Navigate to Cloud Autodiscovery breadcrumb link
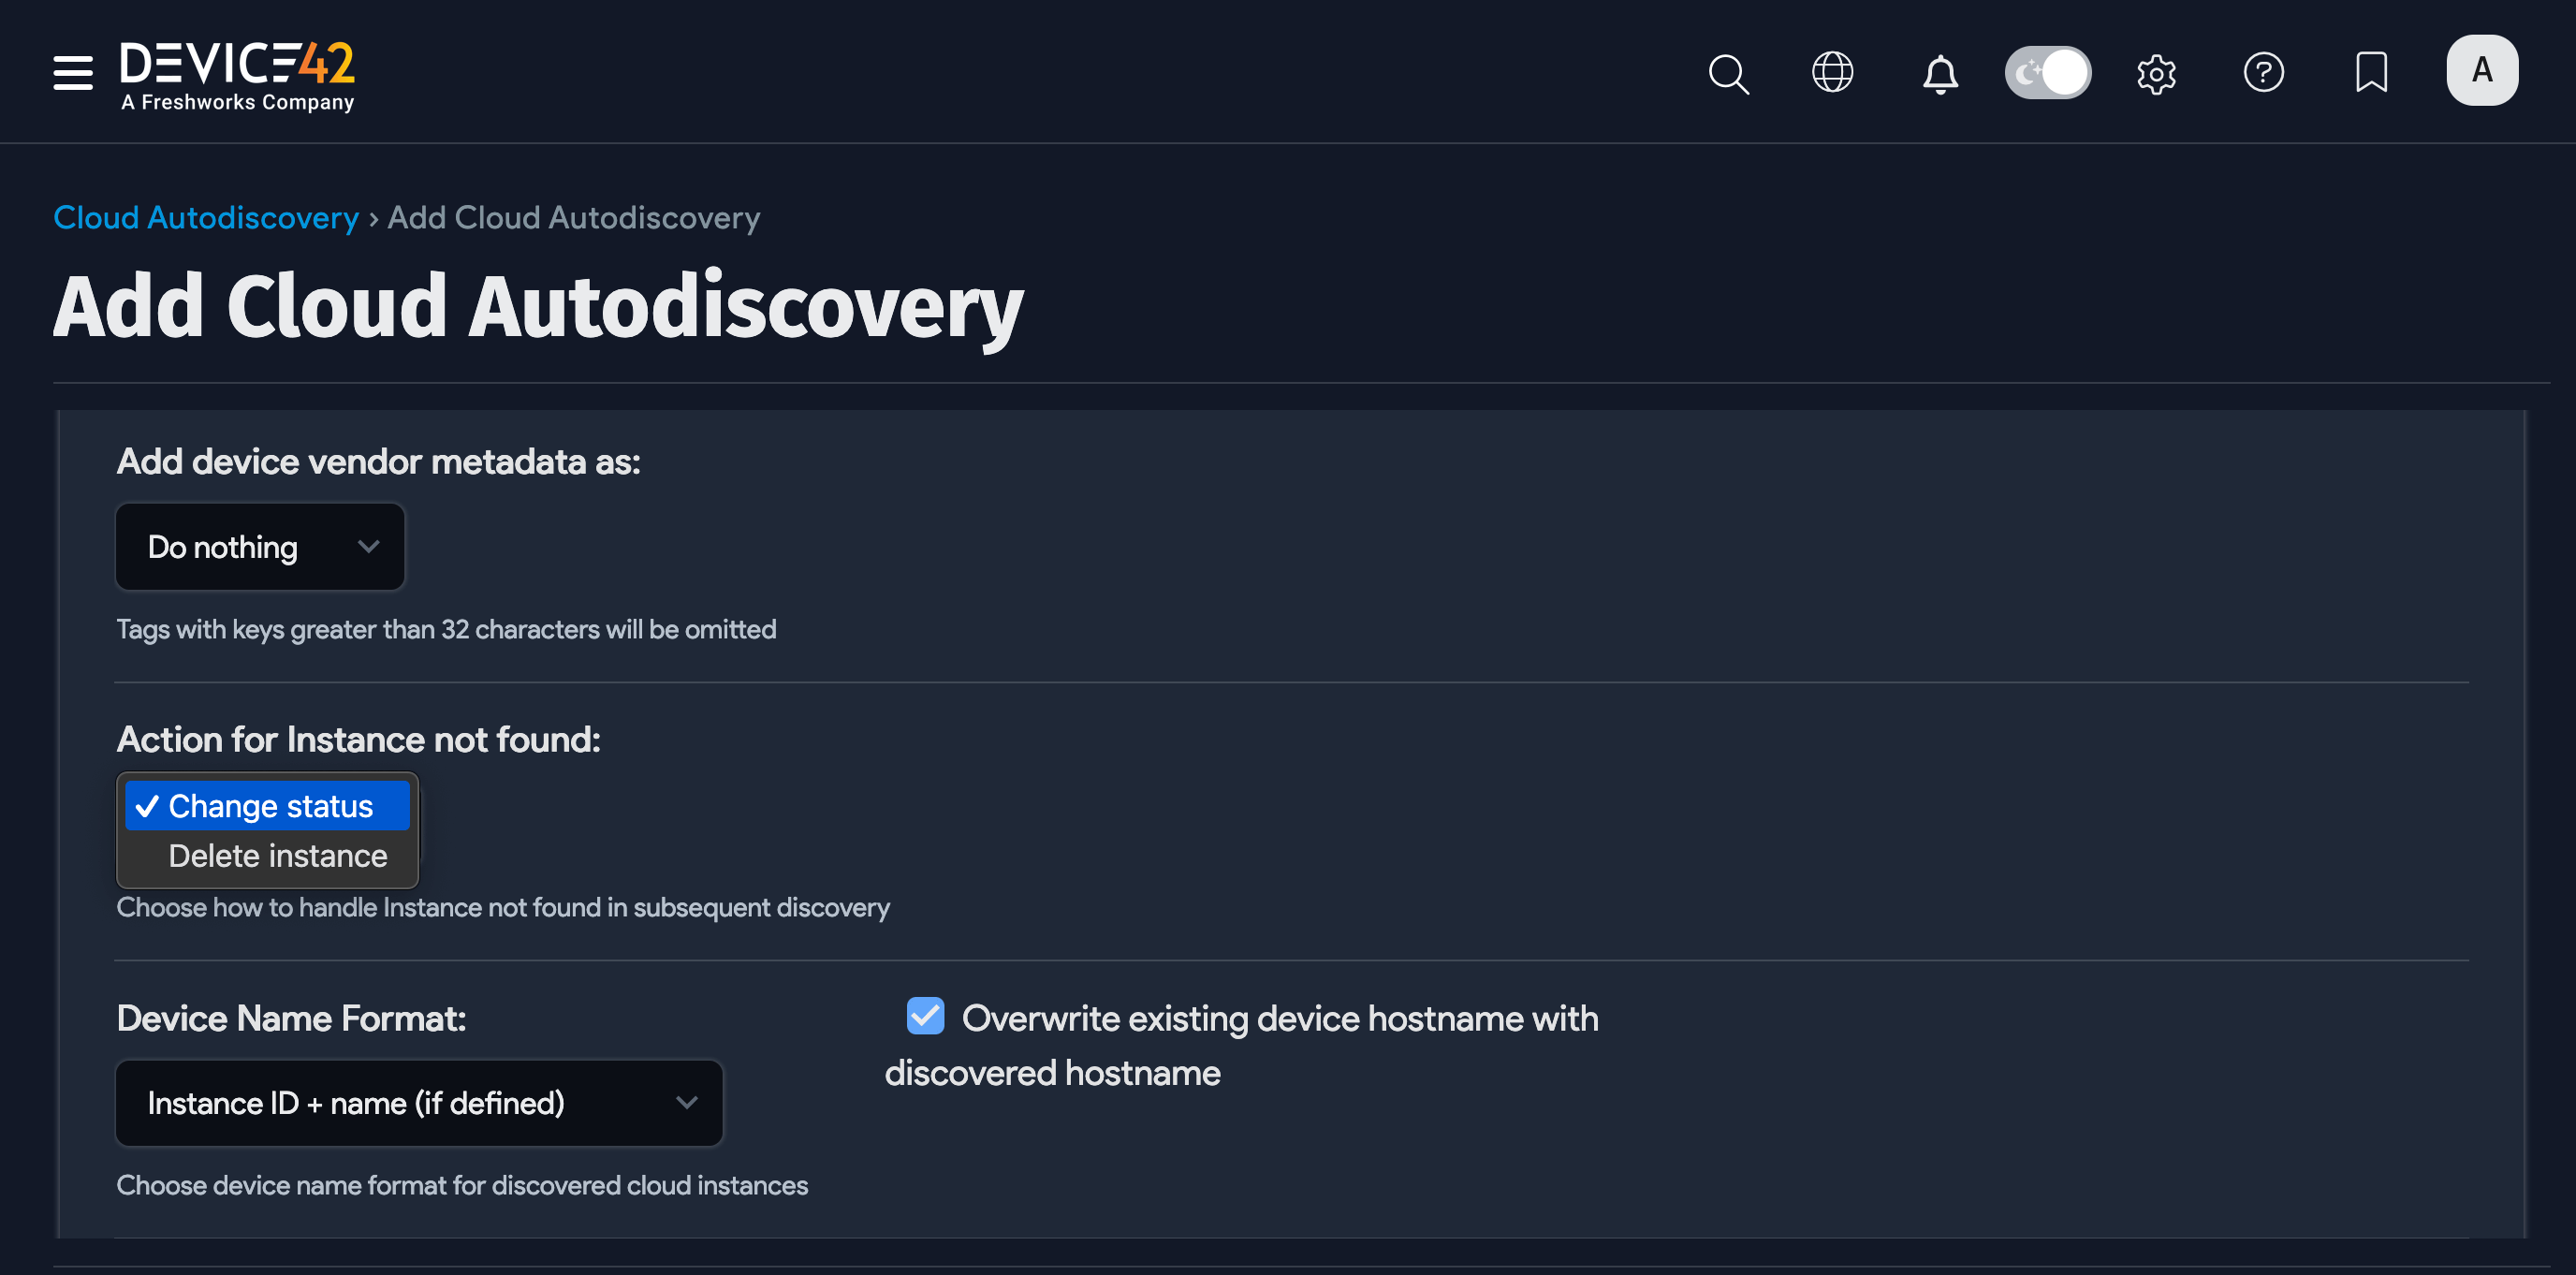The height and width of the screenshot is (1275, 2576). click(205, 217)
